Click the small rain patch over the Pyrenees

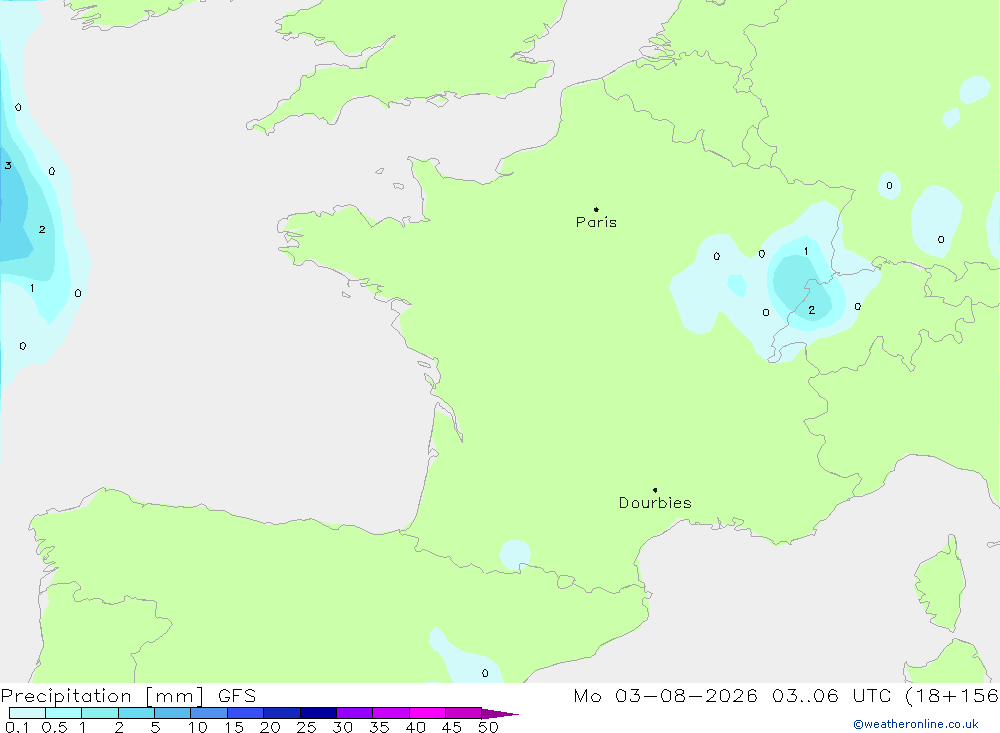coord(515,554)
